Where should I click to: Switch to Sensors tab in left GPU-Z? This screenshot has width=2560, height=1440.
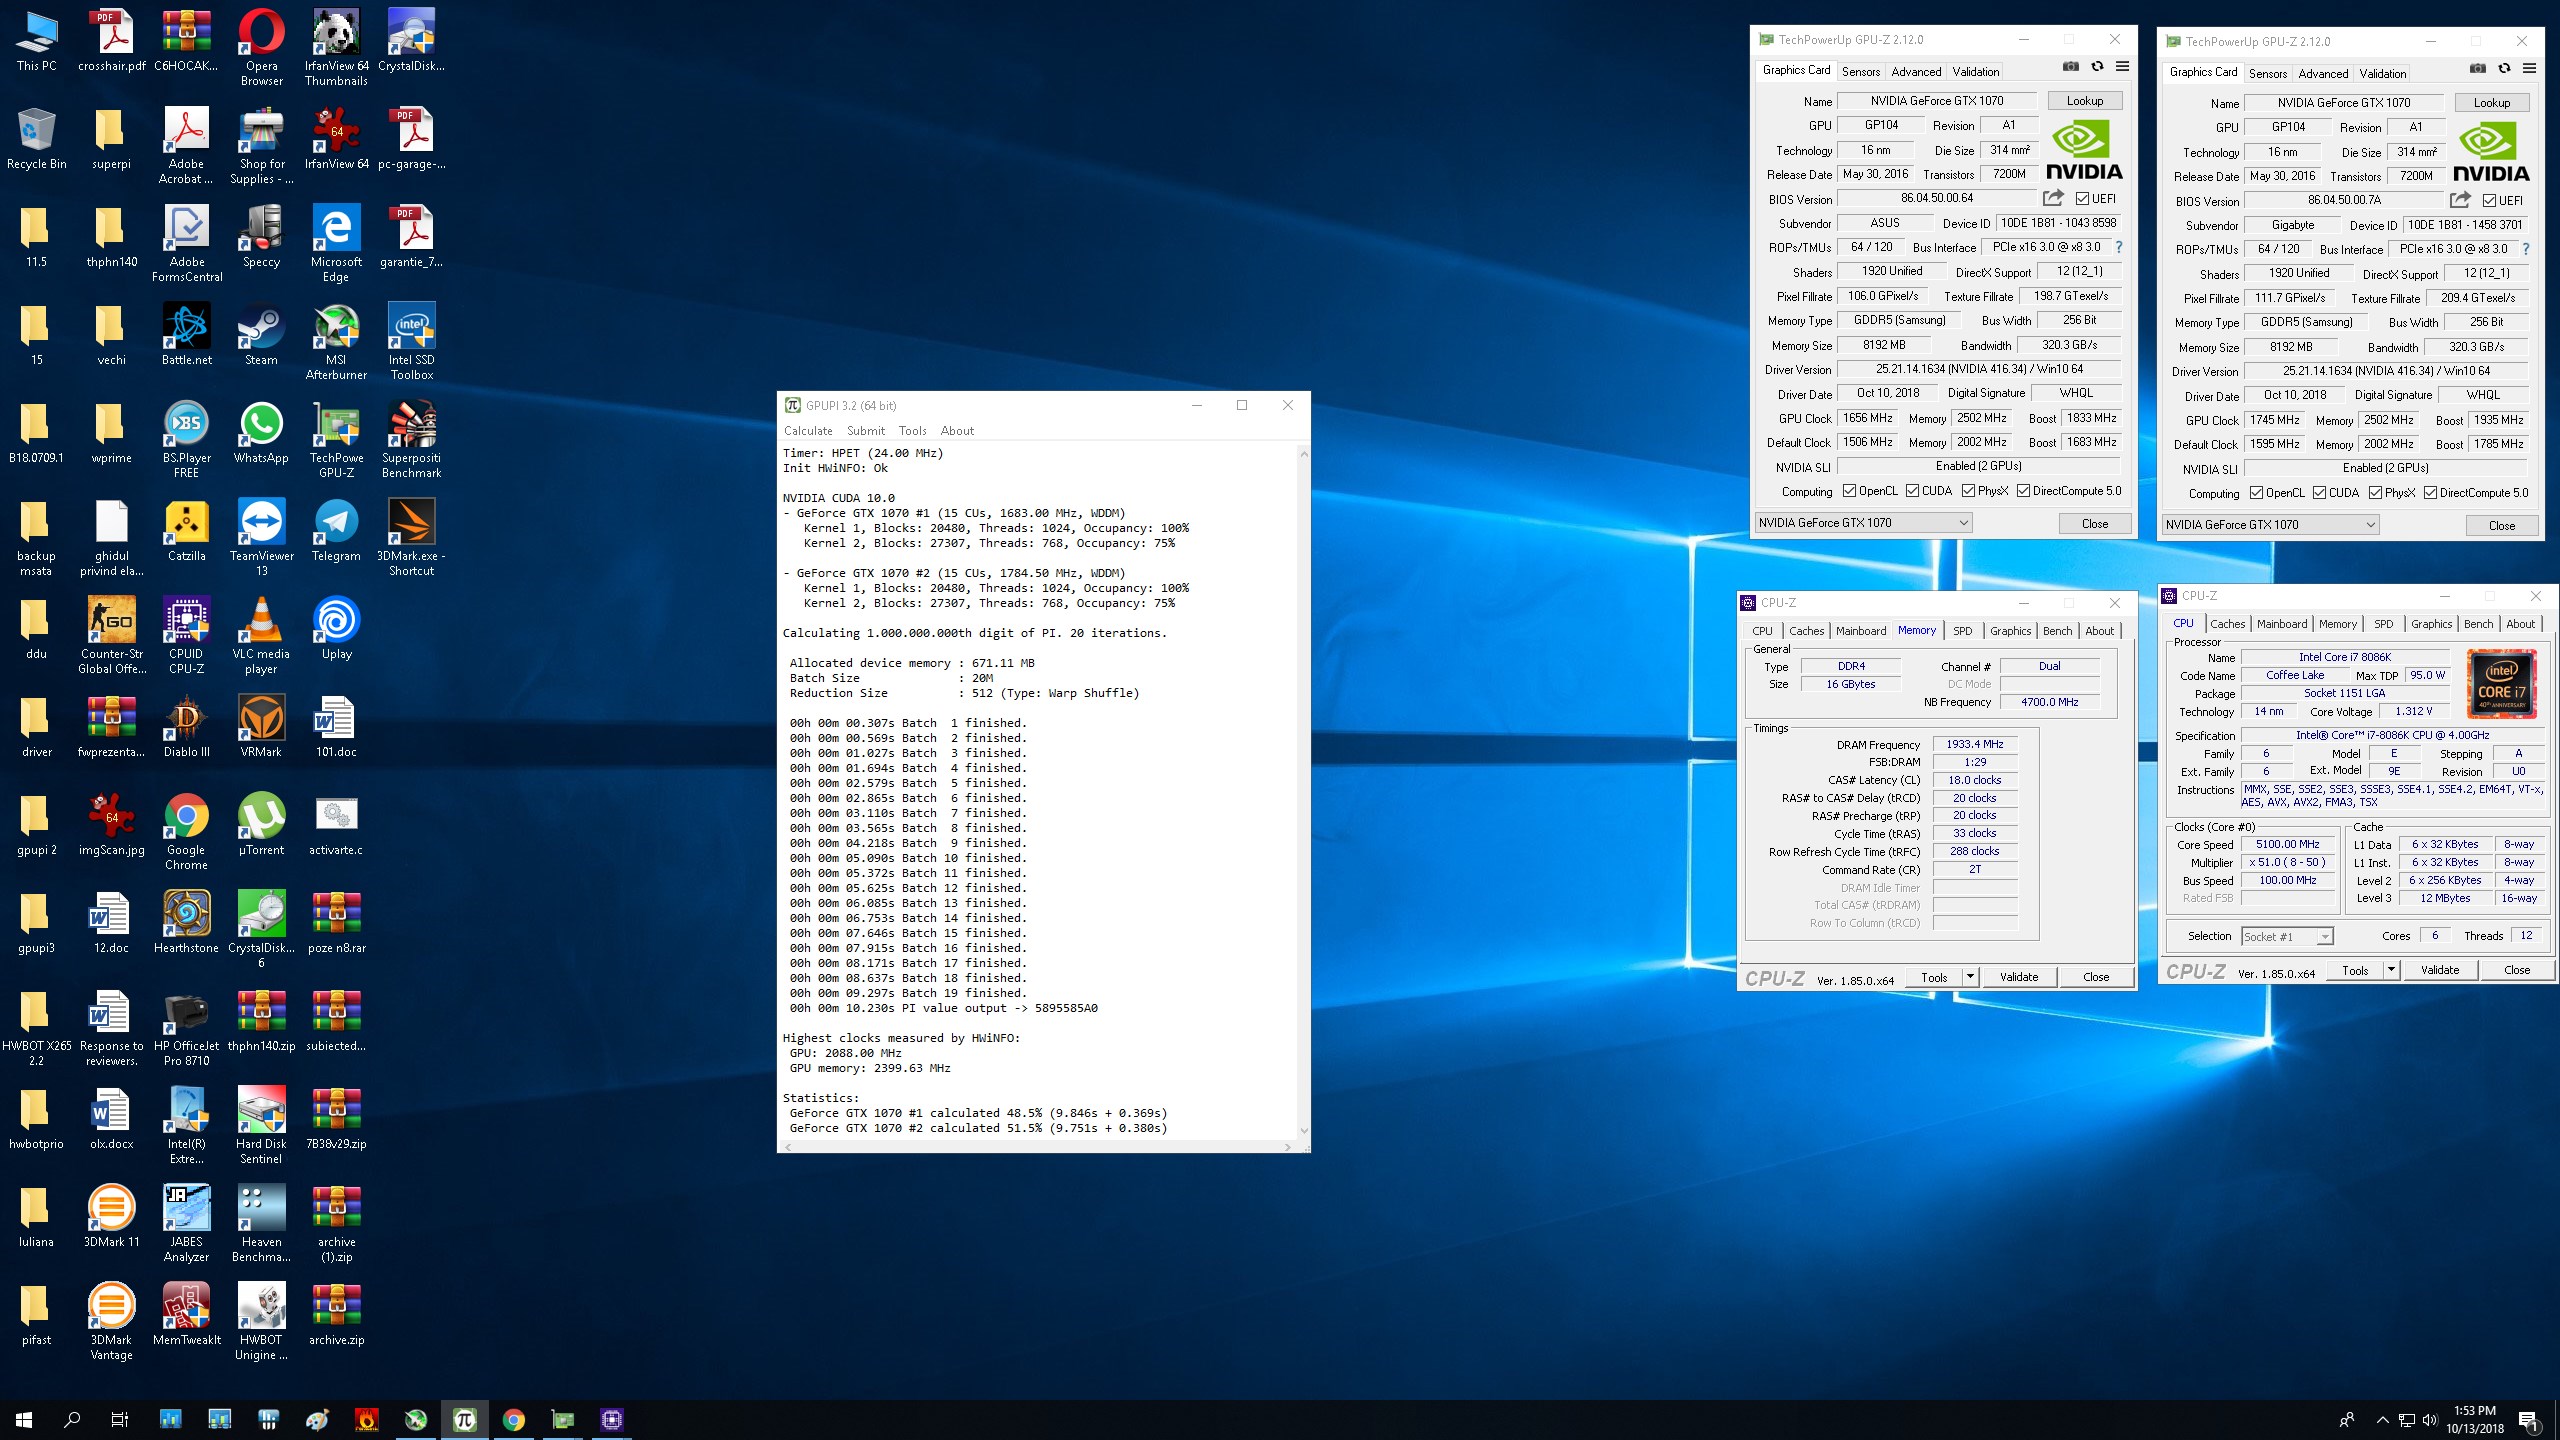pos(1860,72)
